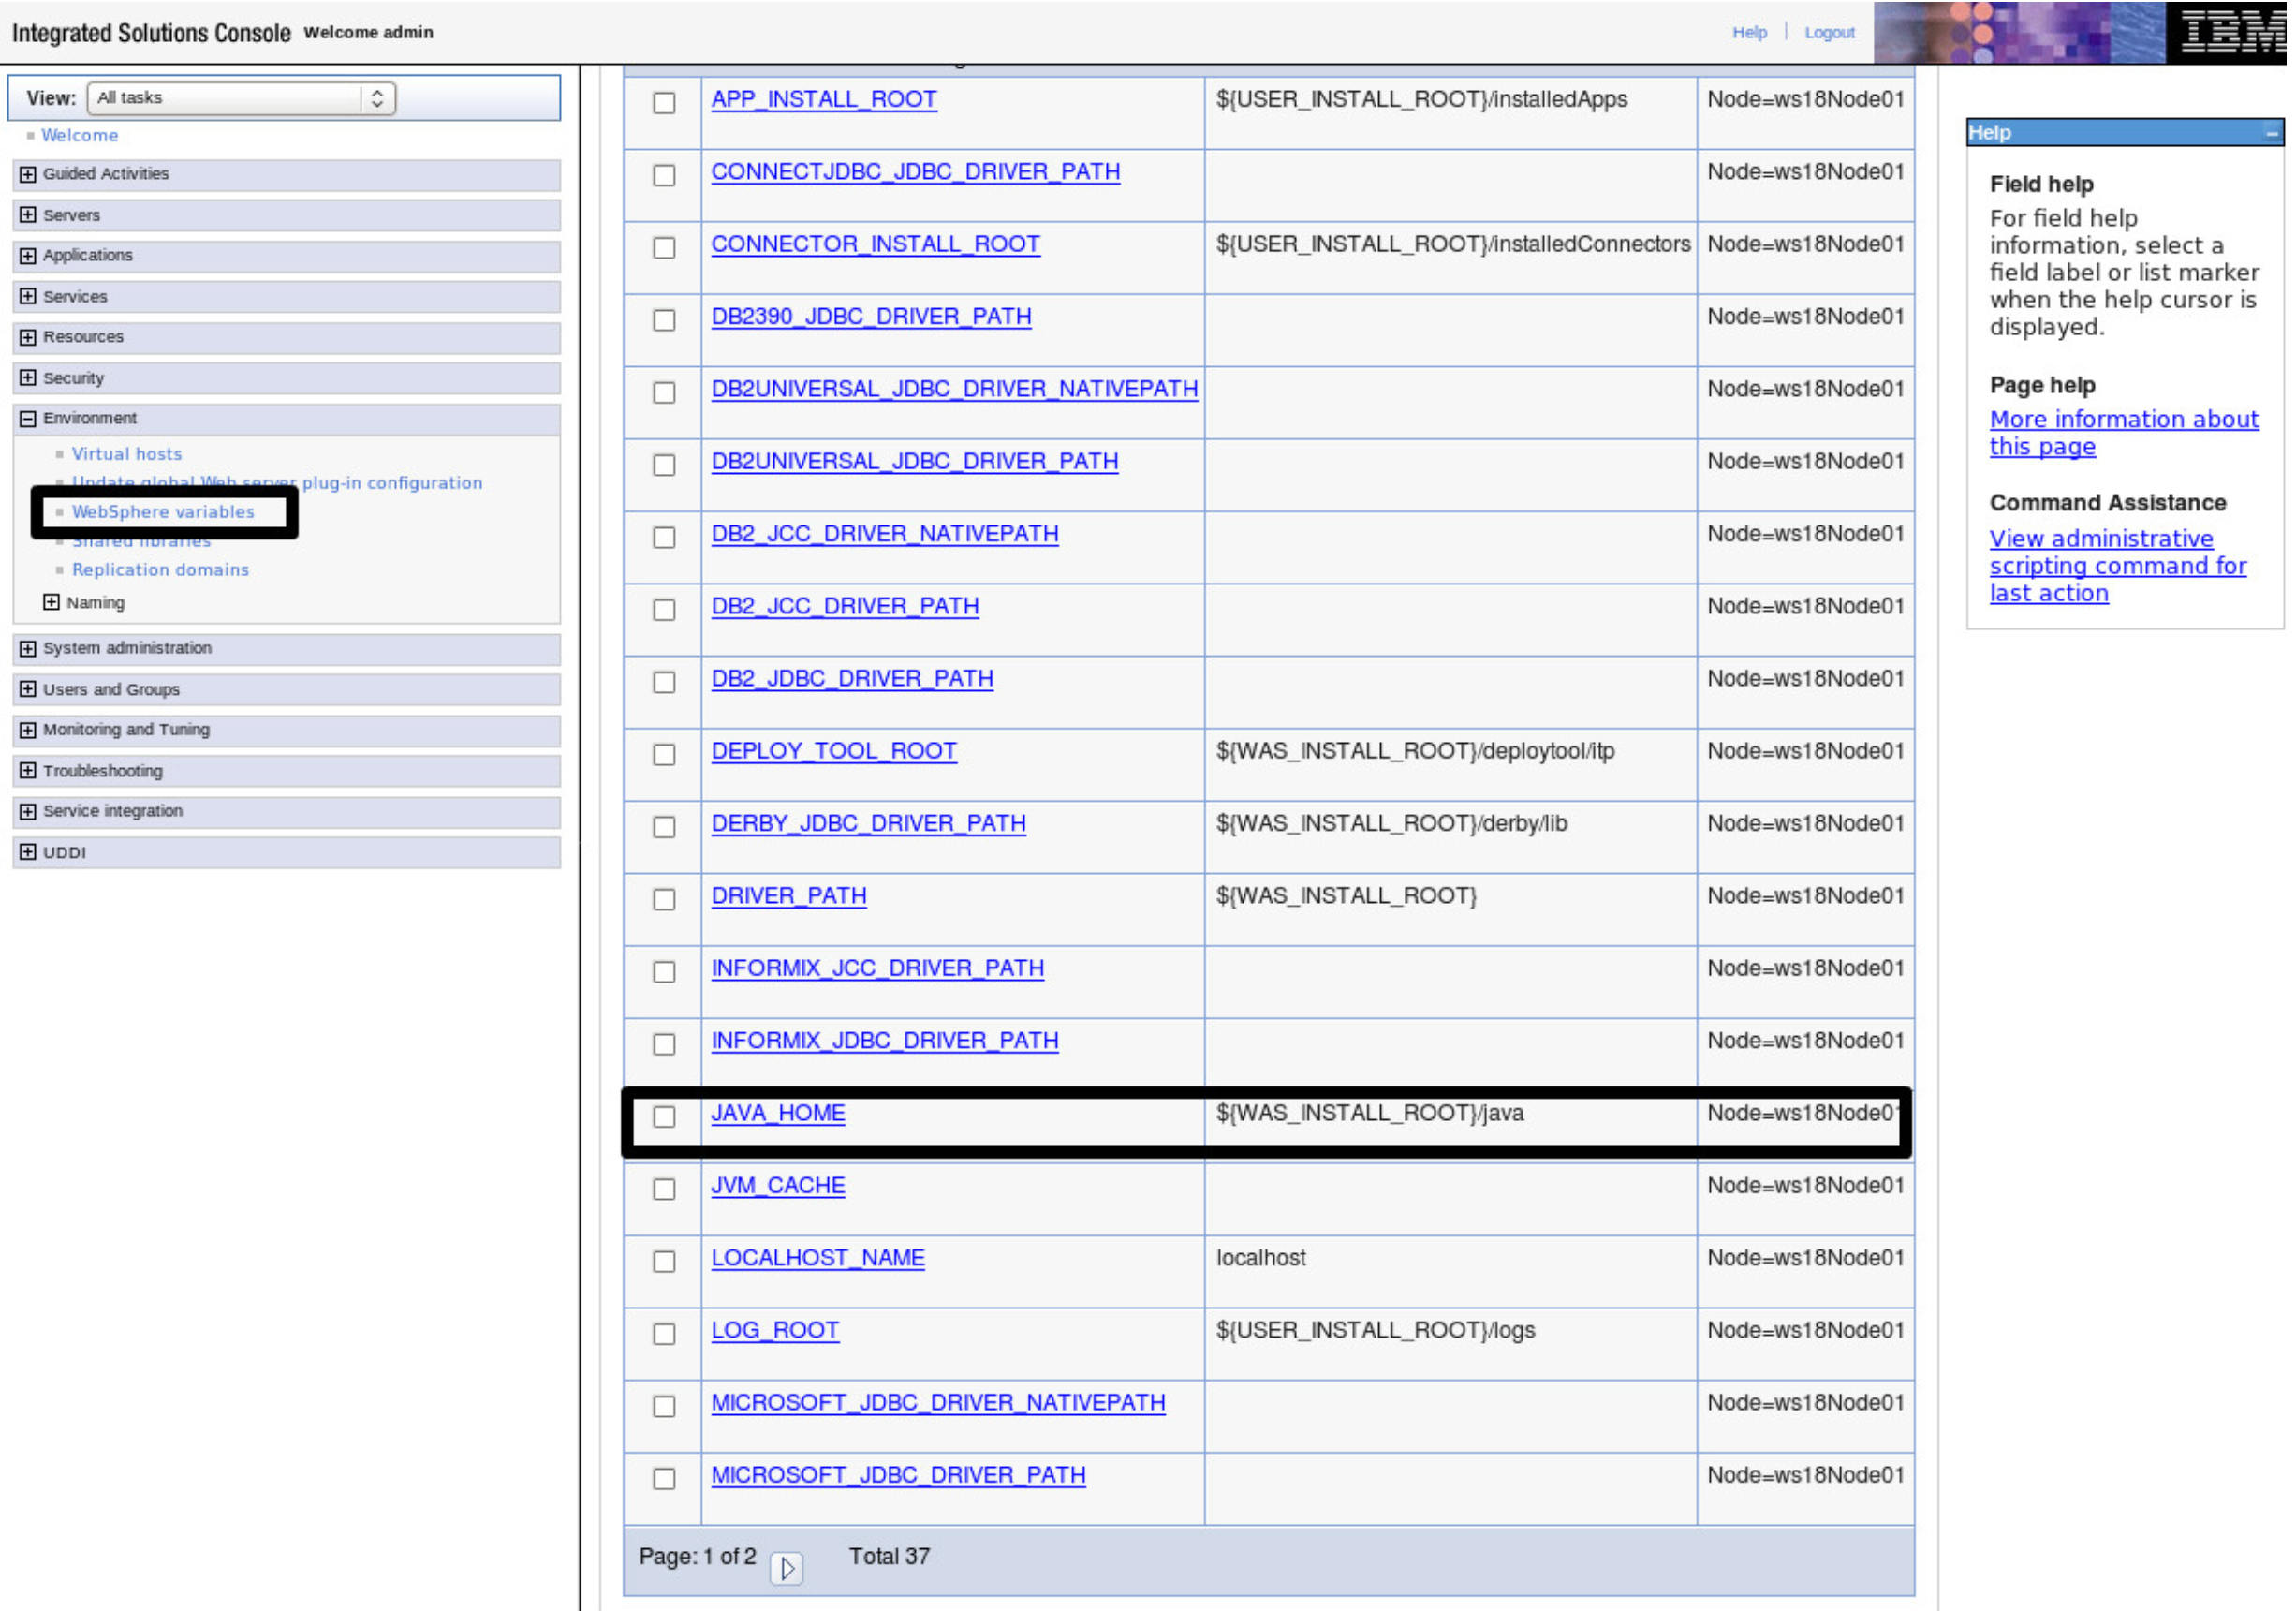Open the LOG_ROOT variable link

click(775, 1330)
